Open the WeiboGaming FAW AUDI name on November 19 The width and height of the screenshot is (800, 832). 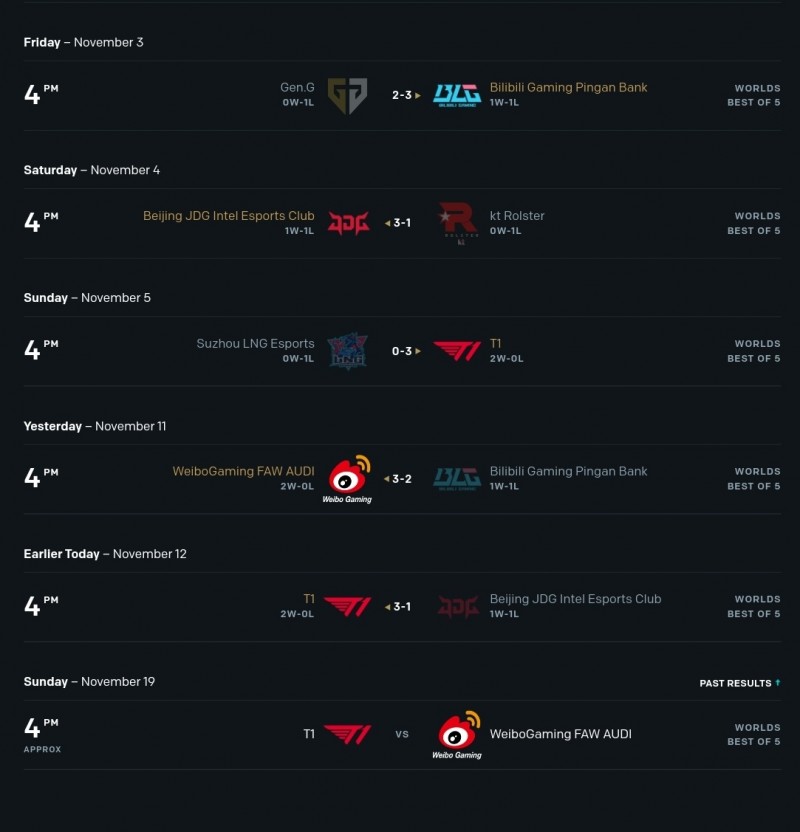(560, 734)
